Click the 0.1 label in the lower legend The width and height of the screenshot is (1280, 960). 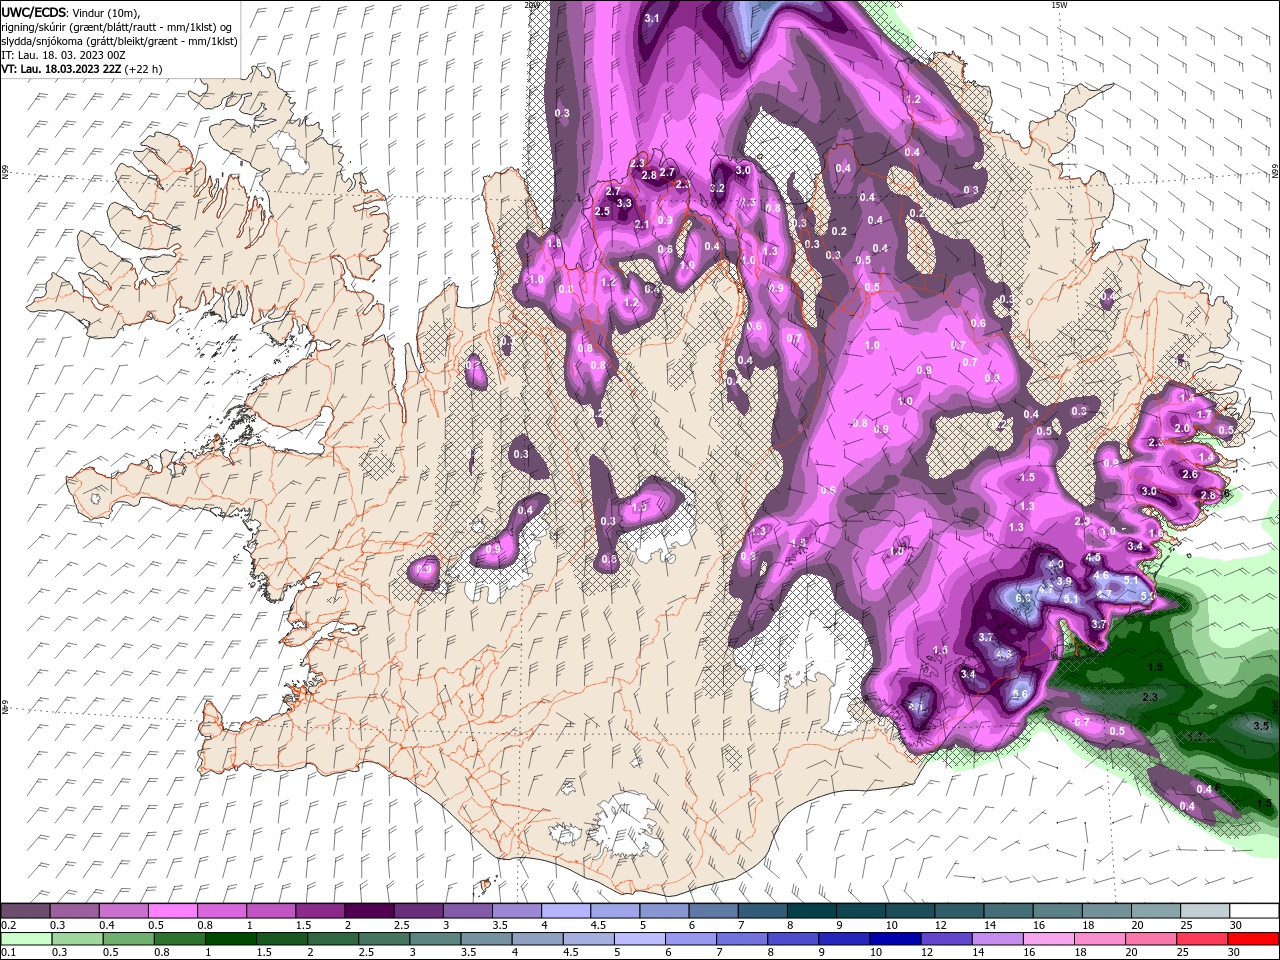tap(8, 952)
